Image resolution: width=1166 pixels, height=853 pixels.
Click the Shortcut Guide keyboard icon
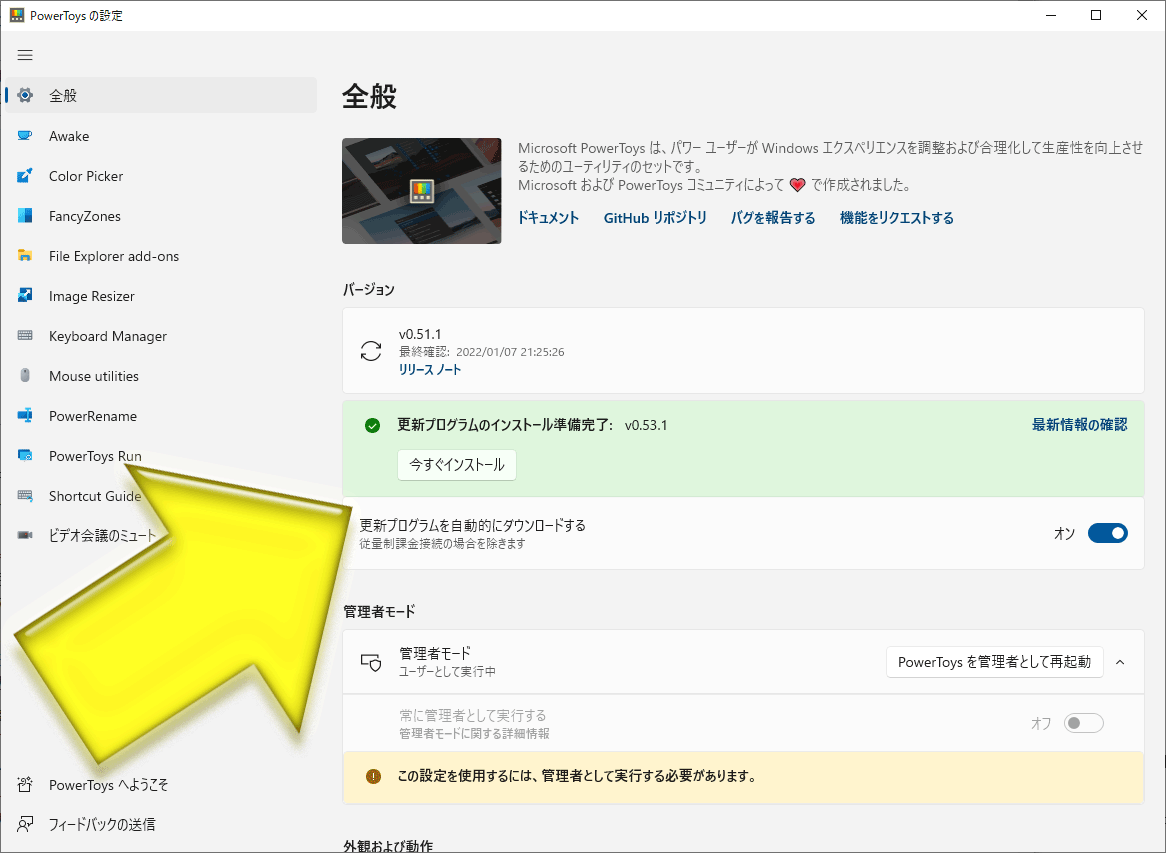click(25, 496)
